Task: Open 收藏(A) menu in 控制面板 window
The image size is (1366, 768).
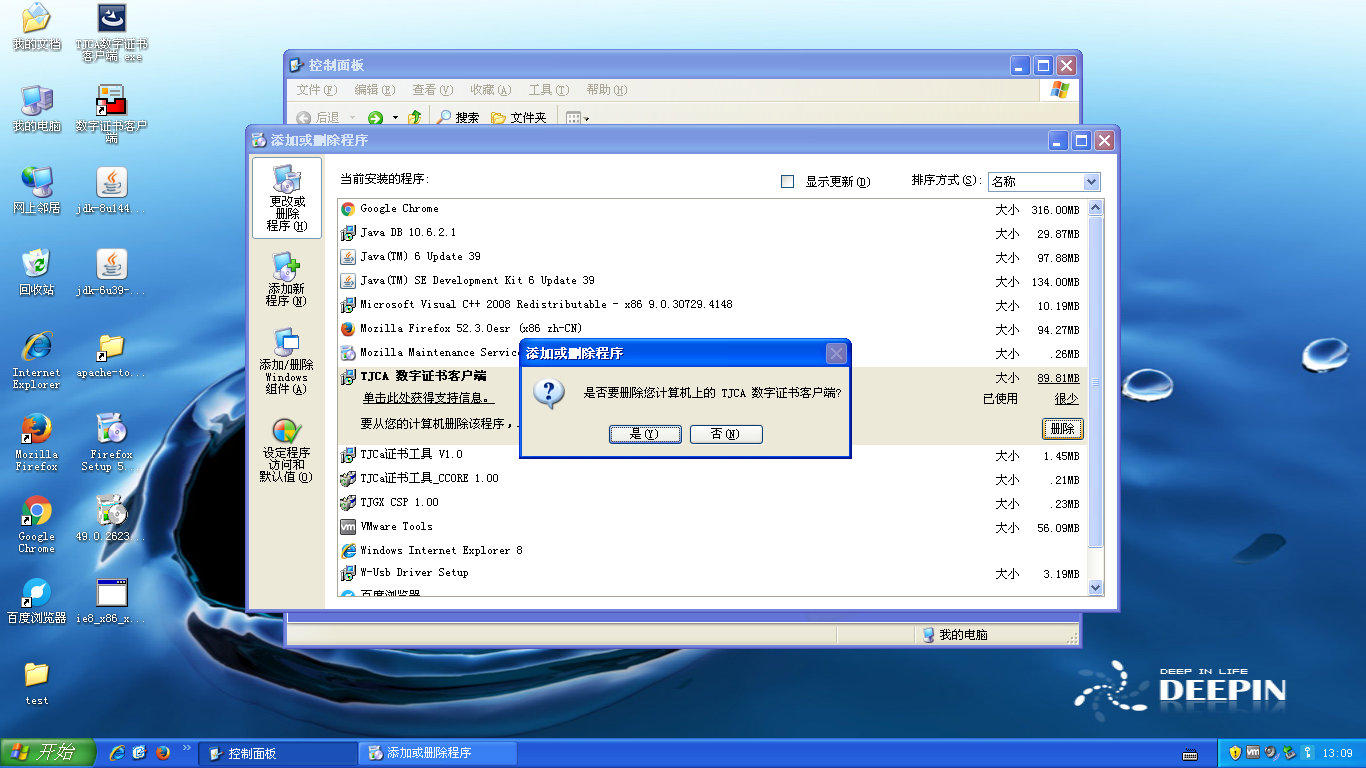Action: pyautogui.click(x=490, y=90)
